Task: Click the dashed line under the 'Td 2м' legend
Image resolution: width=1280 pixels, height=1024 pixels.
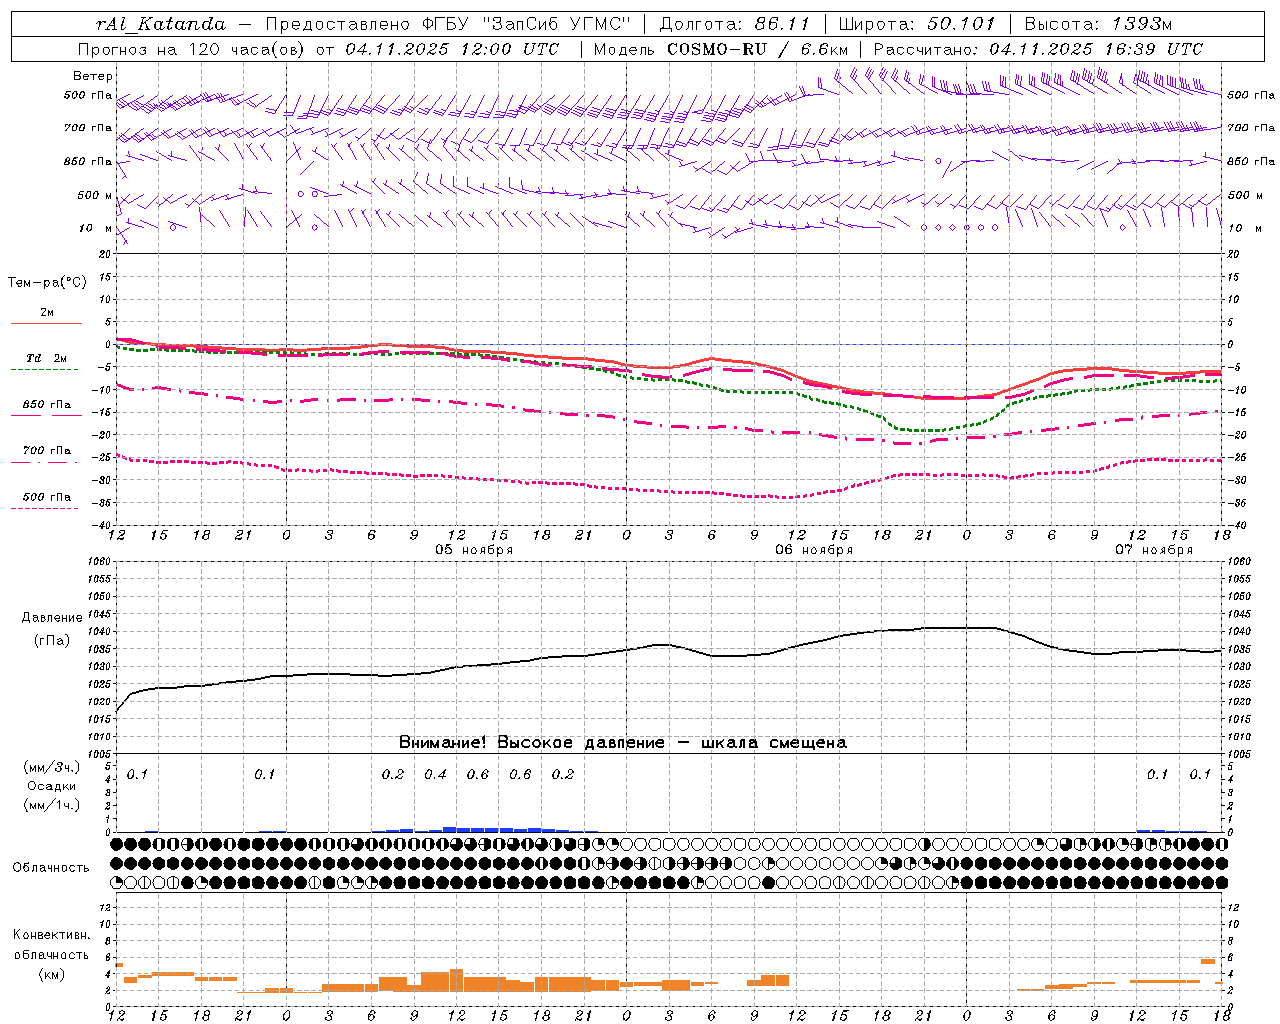Action: coord(45,369)
